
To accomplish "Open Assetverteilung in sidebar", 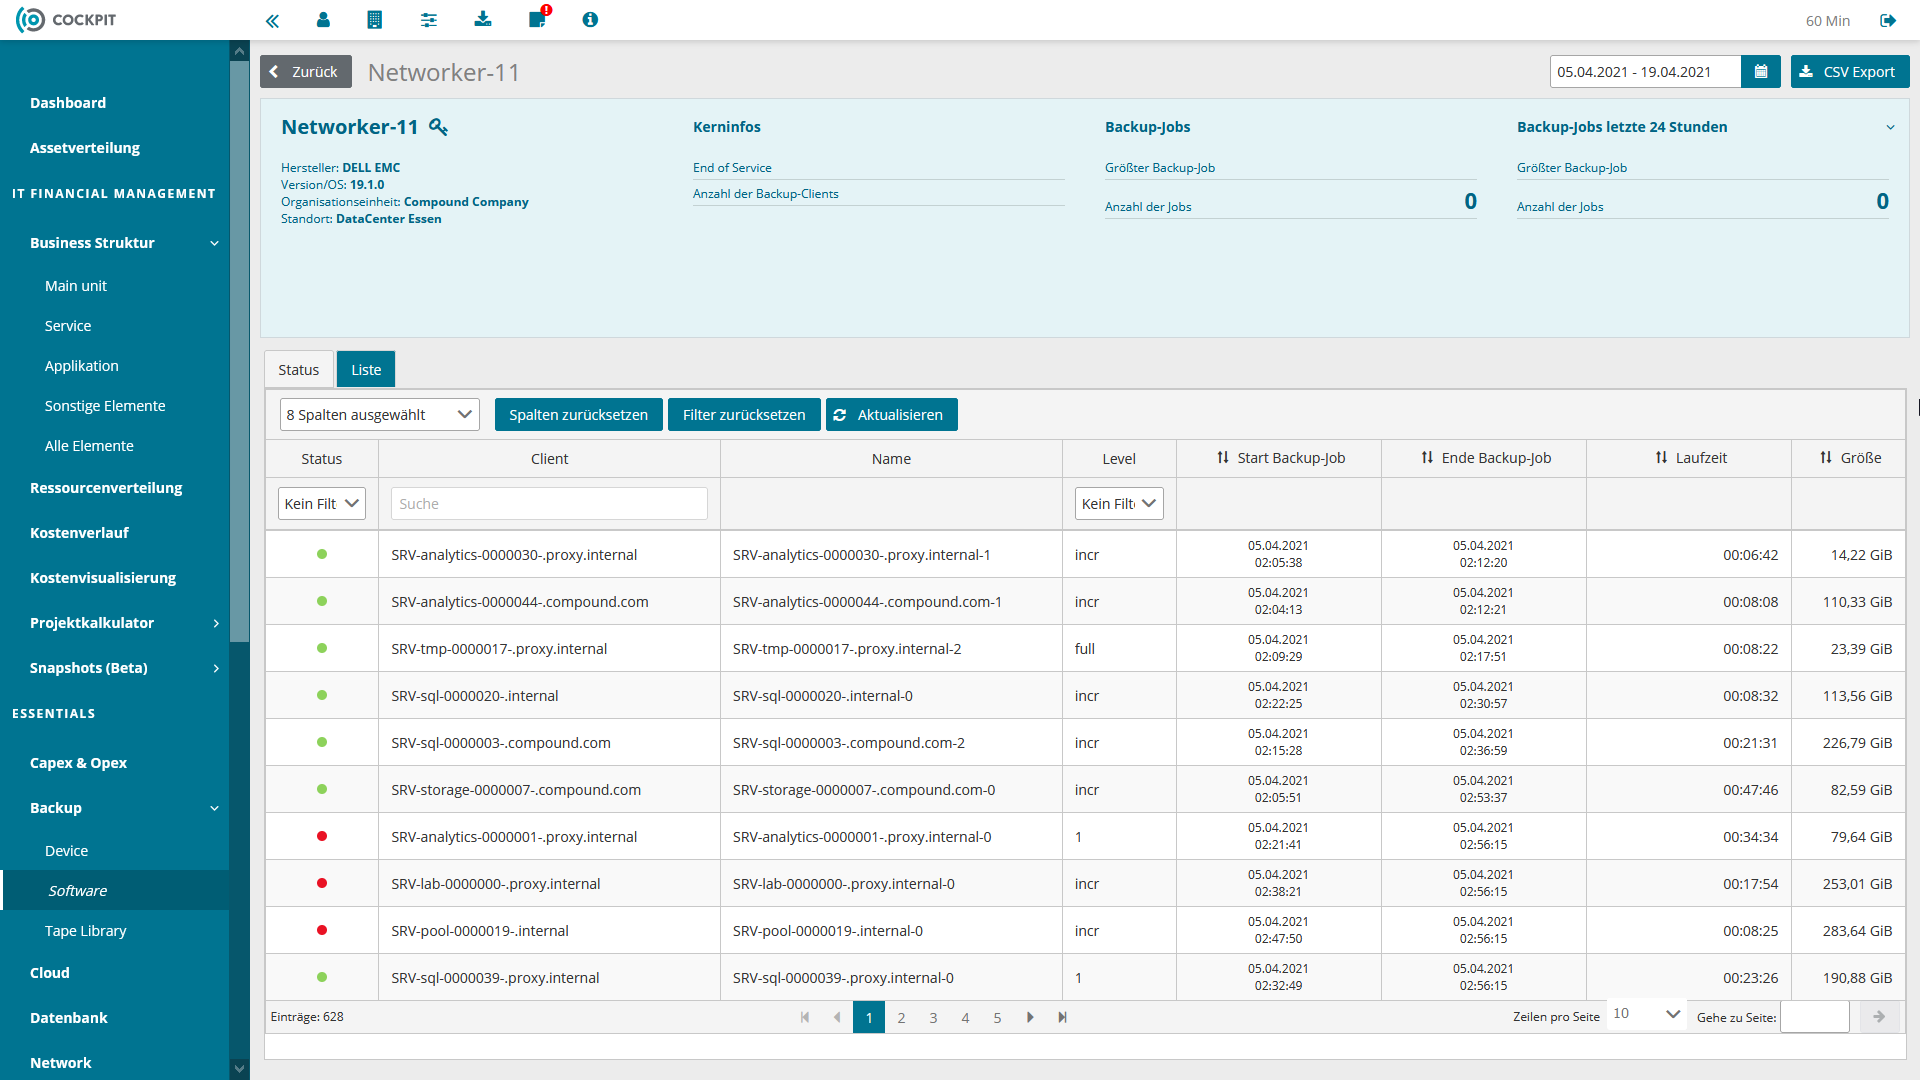I will pyautogui.click(x=85, y=148).
